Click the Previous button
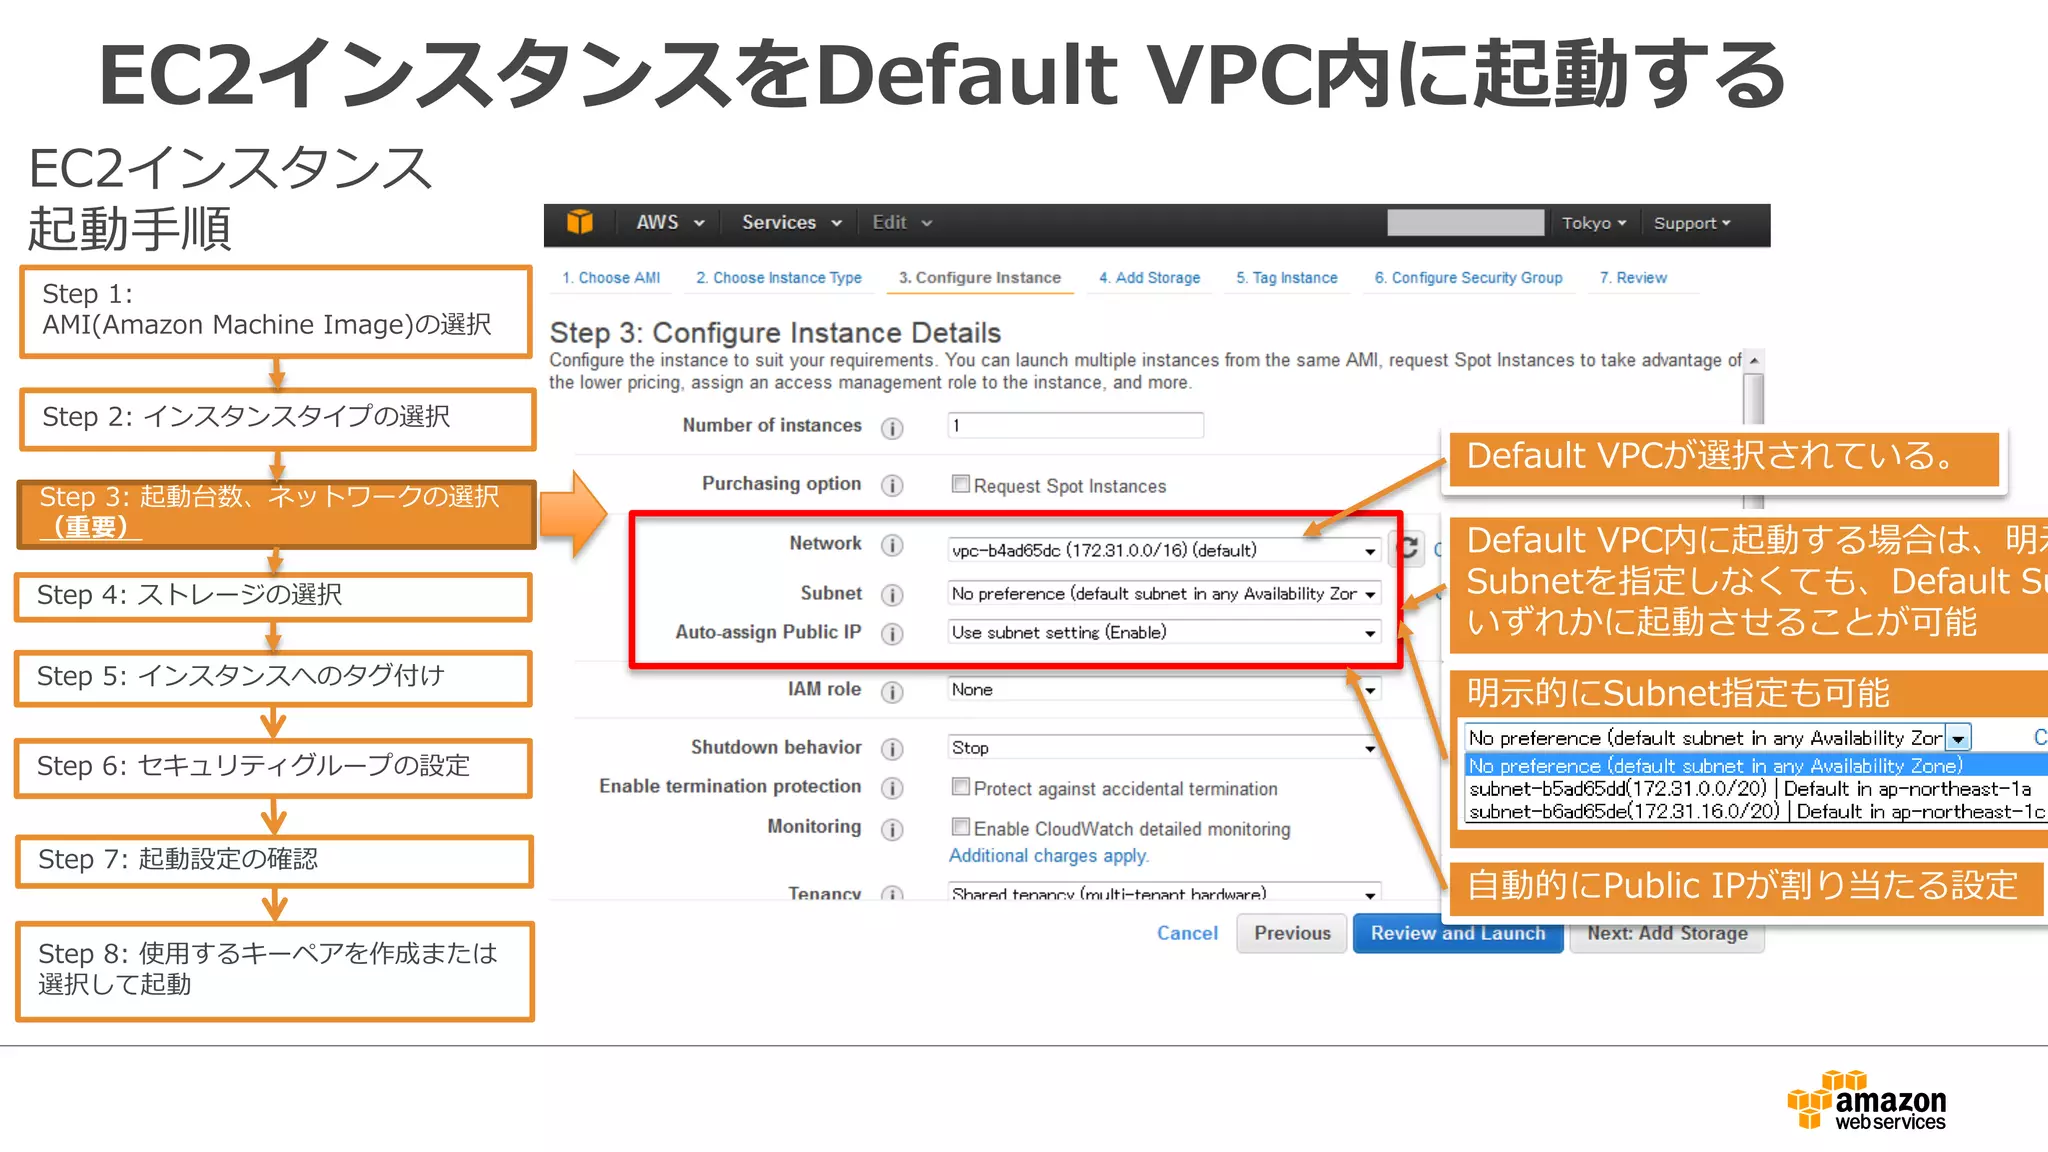 click(1292, 933)
